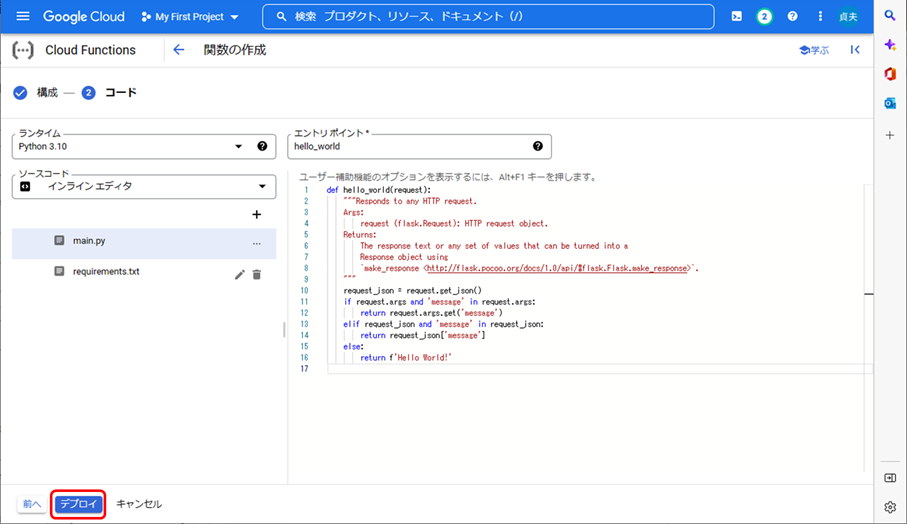907x524 pixels.
Task: Open the notifications badge showing 2
Action: 764,17
